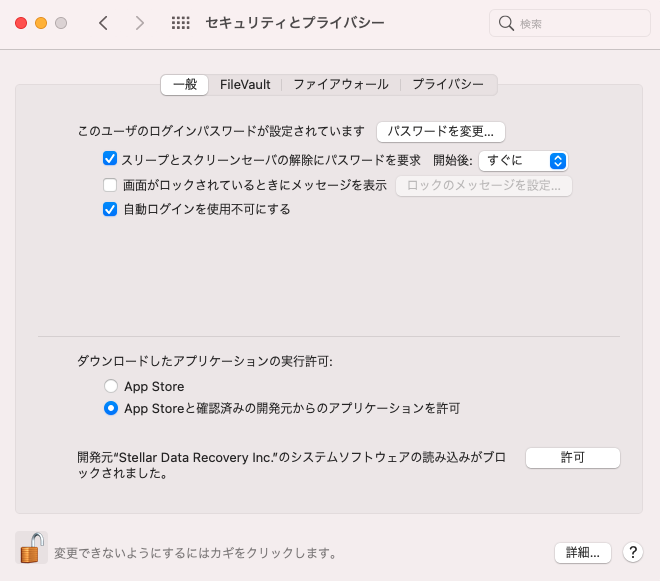Viewport: 660px width, 581px height.
Task: Focus the 検索 search field
Action: point(570,23)
